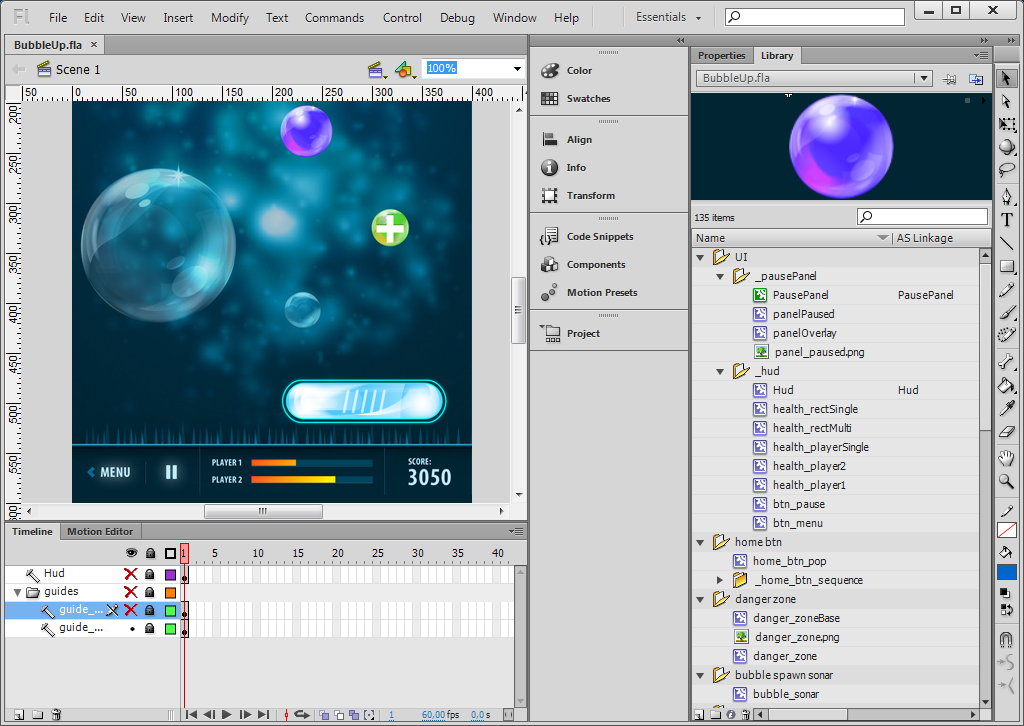Open the Modify menu
Viewport: 1024px width, 726px height.
(230, 18)
